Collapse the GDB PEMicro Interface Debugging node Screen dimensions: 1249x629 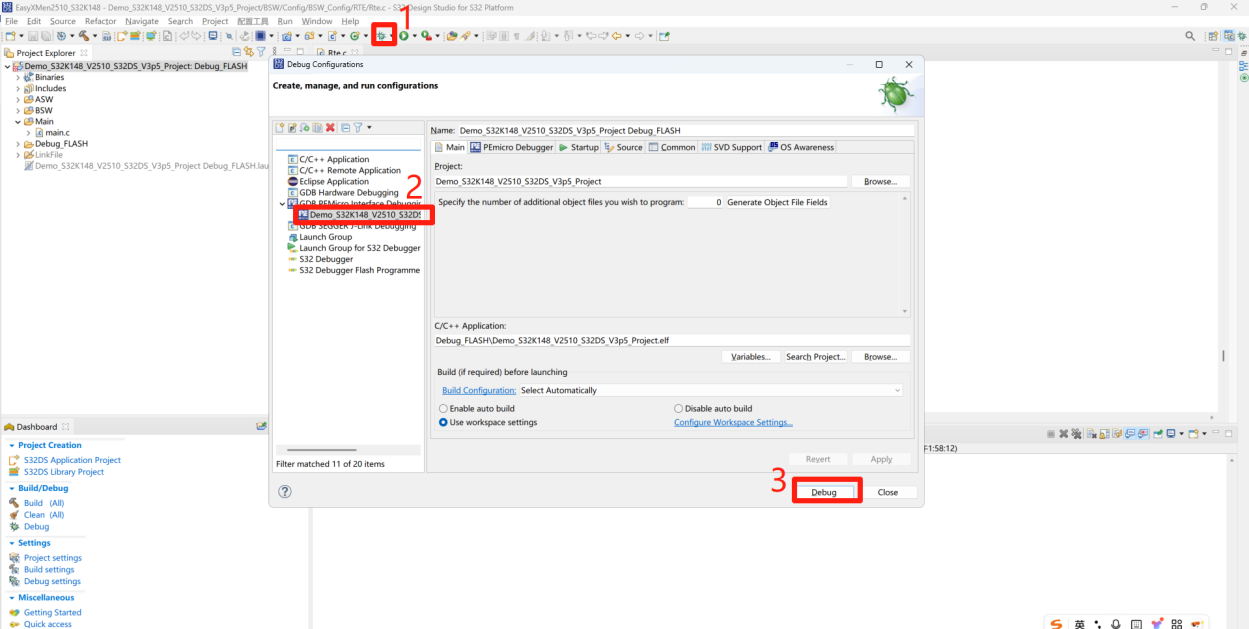(x=281, y=204)
